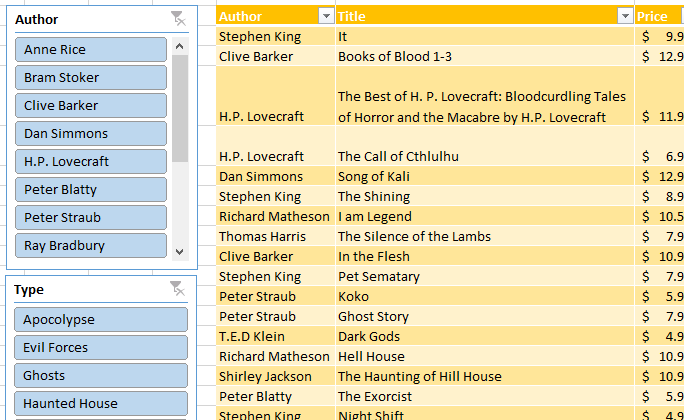Select Evil Forces type filter
This screenshot has height=420, width=684.
tap(101, 348)
